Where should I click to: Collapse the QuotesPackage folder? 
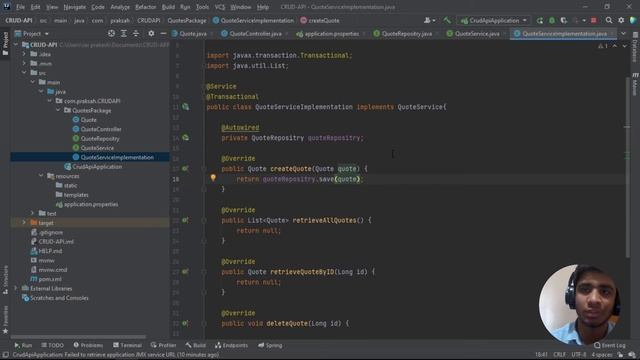[58, 110]
